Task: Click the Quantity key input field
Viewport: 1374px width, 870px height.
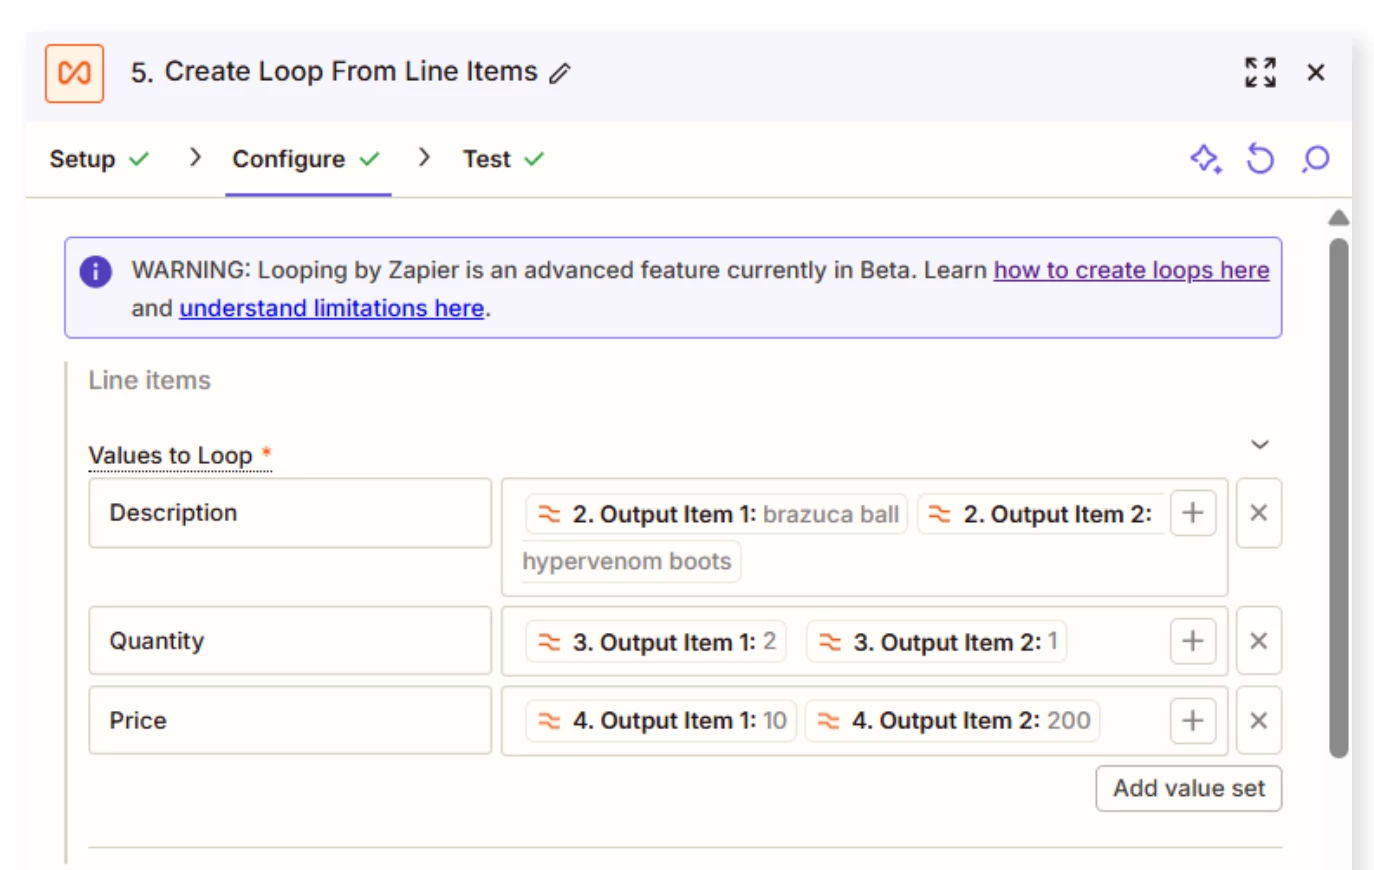Action: 290,641
